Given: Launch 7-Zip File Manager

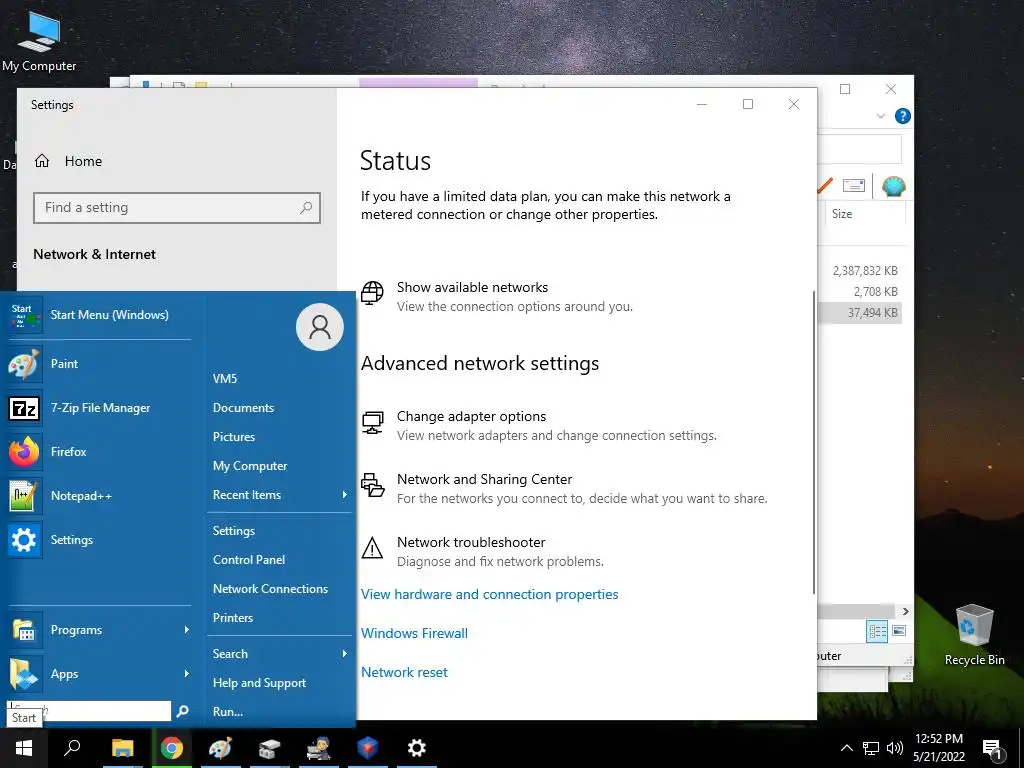Looking at the screenshot, I should (98, 408).
